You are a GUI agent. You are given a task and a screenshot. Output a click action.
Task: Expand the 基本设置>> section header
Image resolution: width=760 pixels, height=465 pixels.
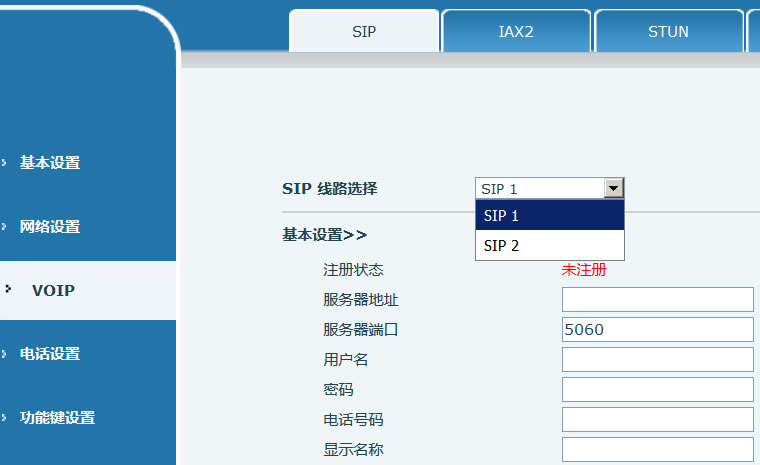pyautogui.click(x=325, y=235)
